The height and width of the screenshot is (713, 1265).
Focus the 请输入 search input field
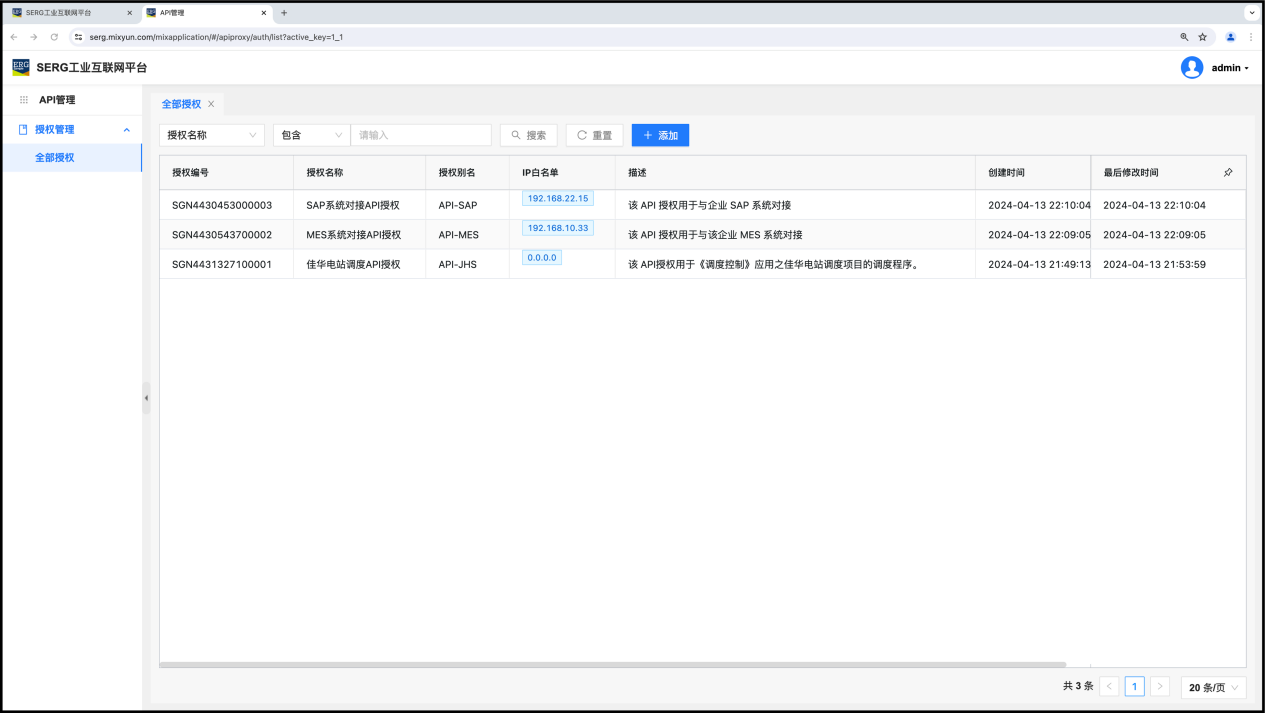(420, 135)
